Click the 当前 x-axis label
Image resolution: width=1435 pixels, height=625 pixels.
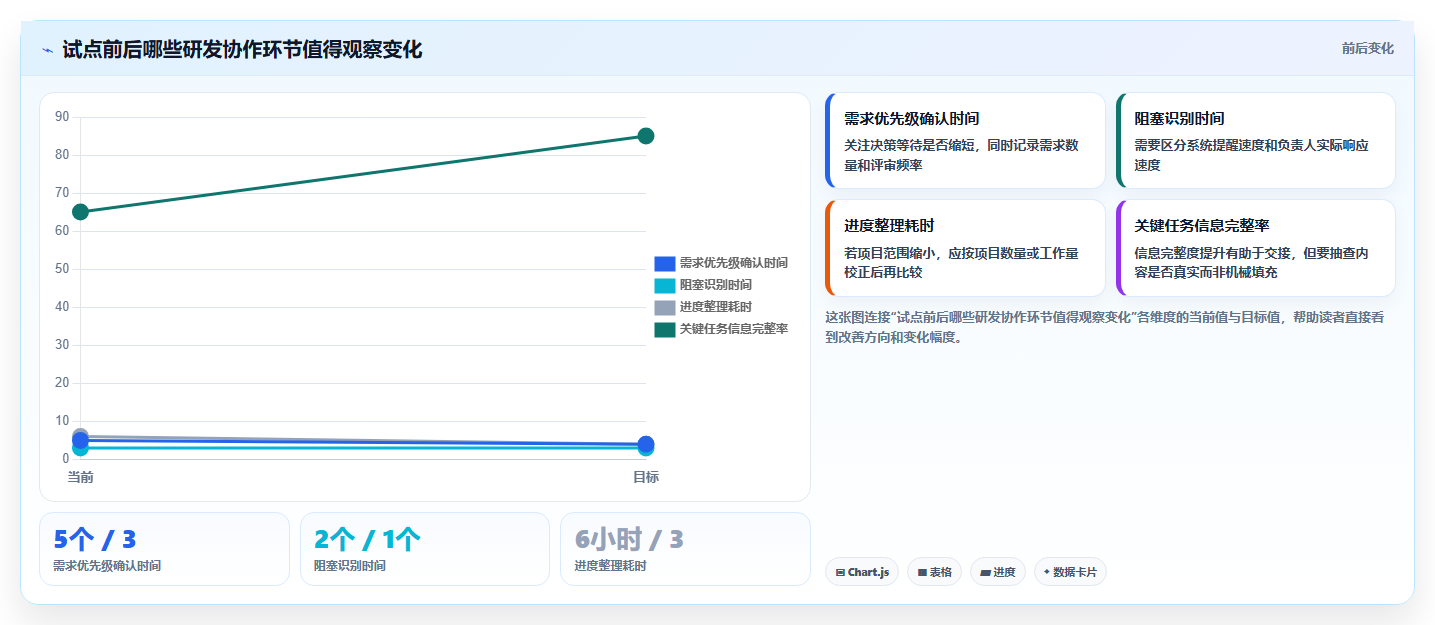80,477
